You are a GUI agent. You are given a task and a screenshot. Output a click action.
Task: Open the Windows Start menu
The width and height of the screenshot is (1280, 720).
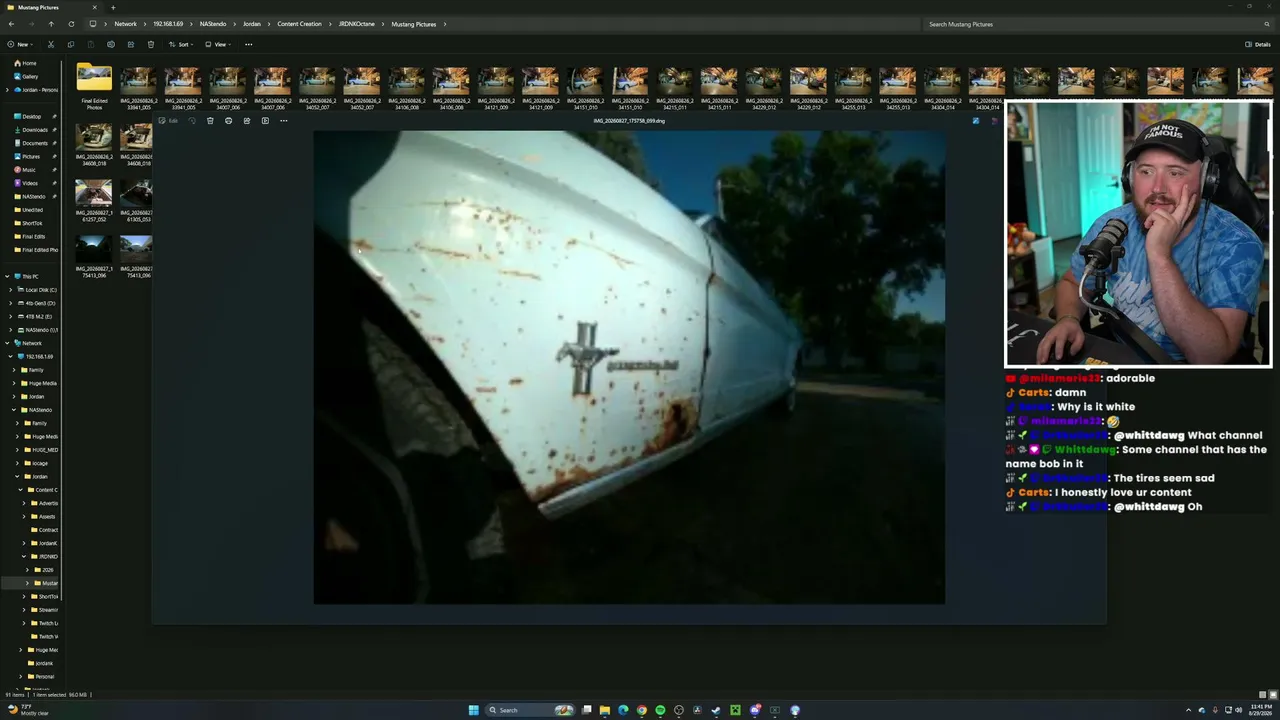pos(473,710)
